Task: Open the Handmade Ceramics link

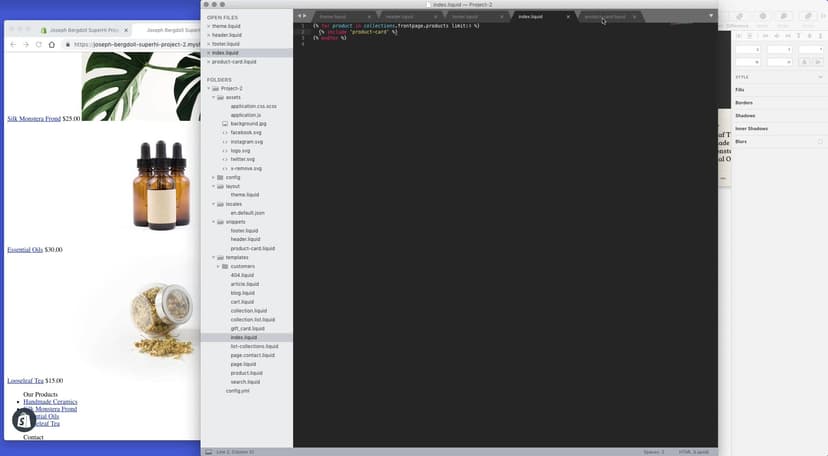Action: [x=50, y=402]
